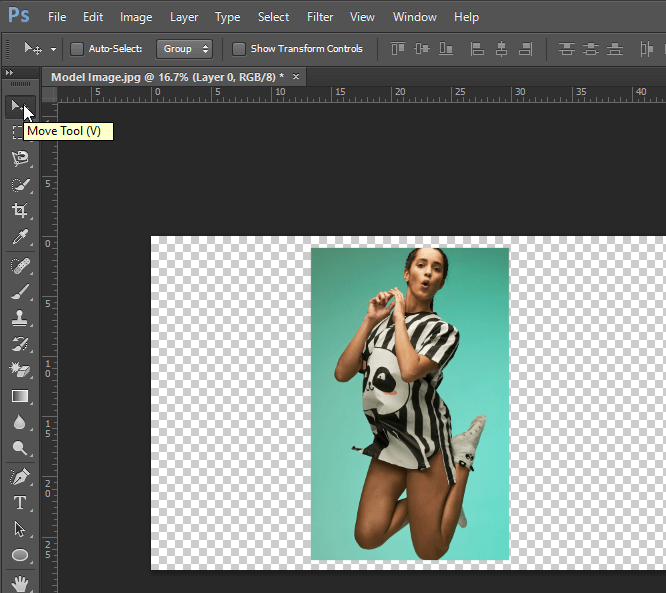Choose the Brush tool
The width and height of the screenshot is (666, 593).
point(19,292)
